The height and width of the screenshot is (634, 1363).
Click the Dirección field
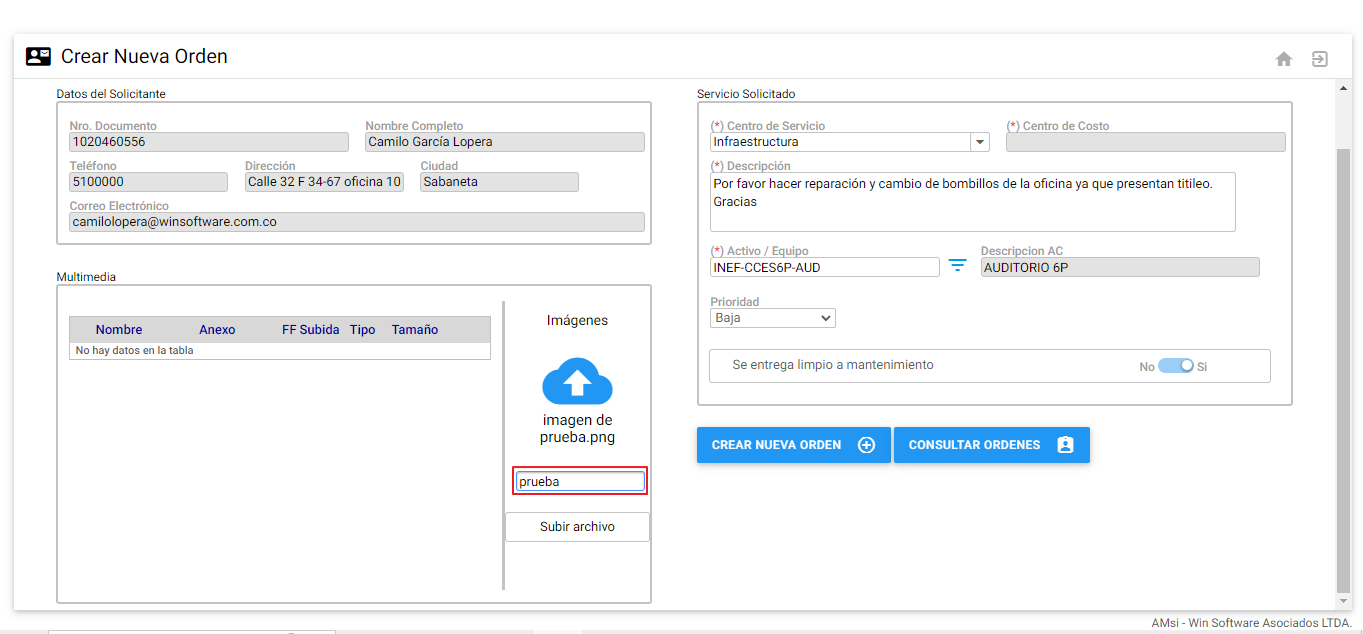pyautogui.click(x=324, y=182)
